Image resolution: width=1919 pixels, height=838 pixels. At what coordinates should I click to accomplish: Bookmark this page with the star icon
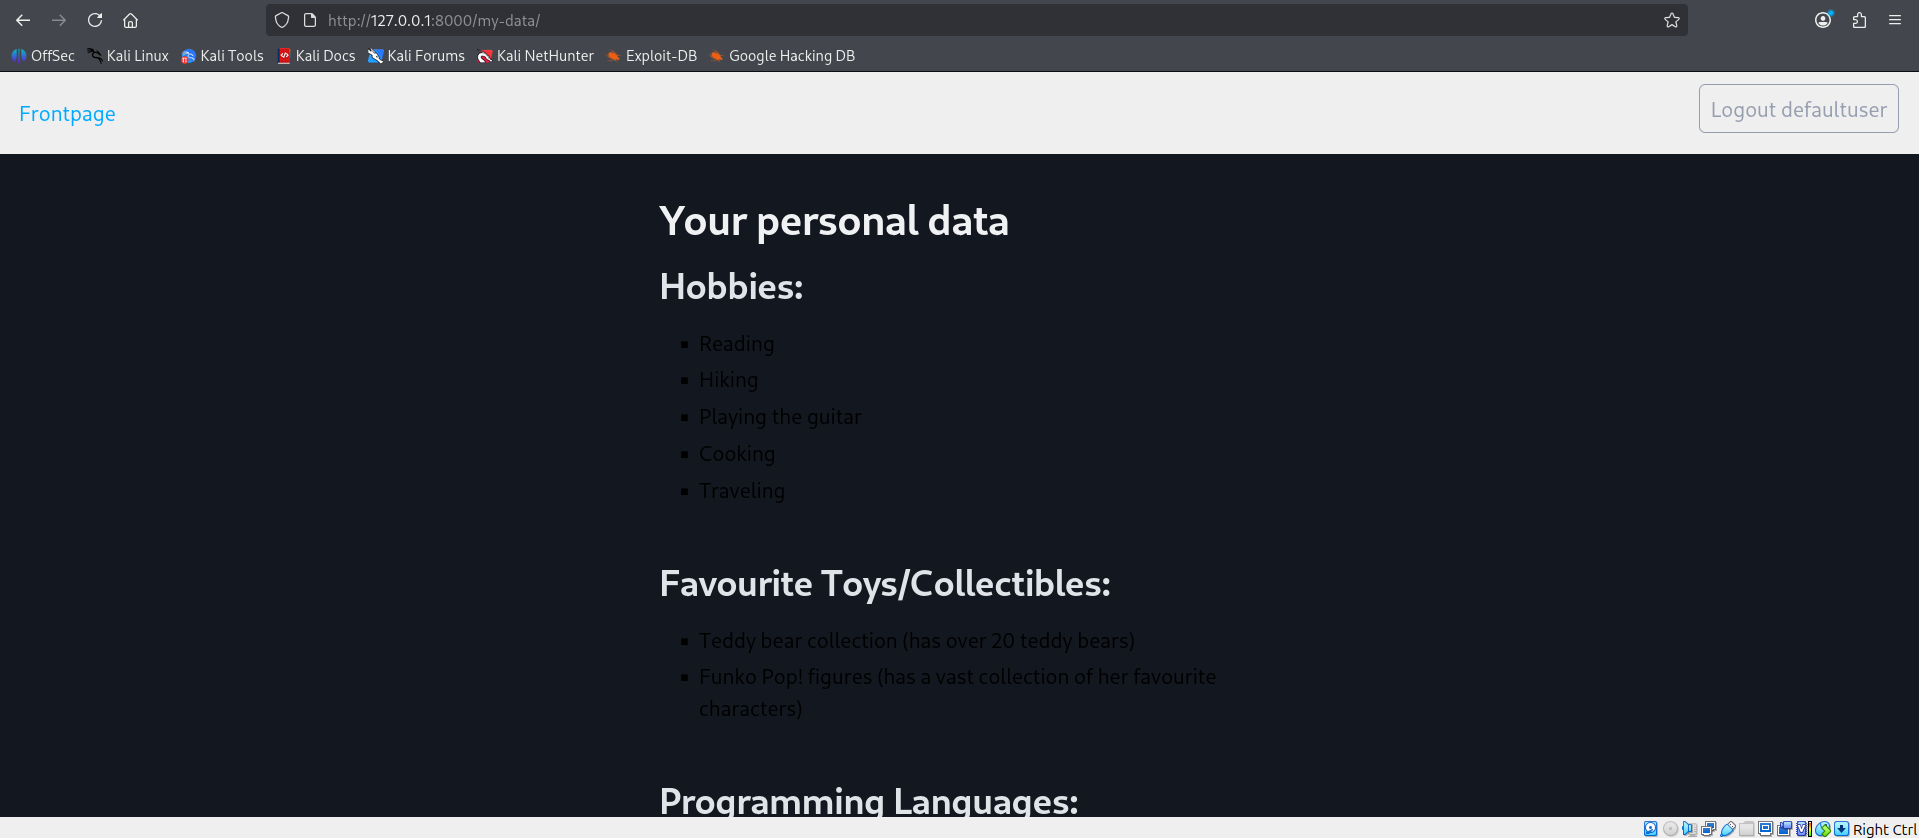click(1671, 20)
